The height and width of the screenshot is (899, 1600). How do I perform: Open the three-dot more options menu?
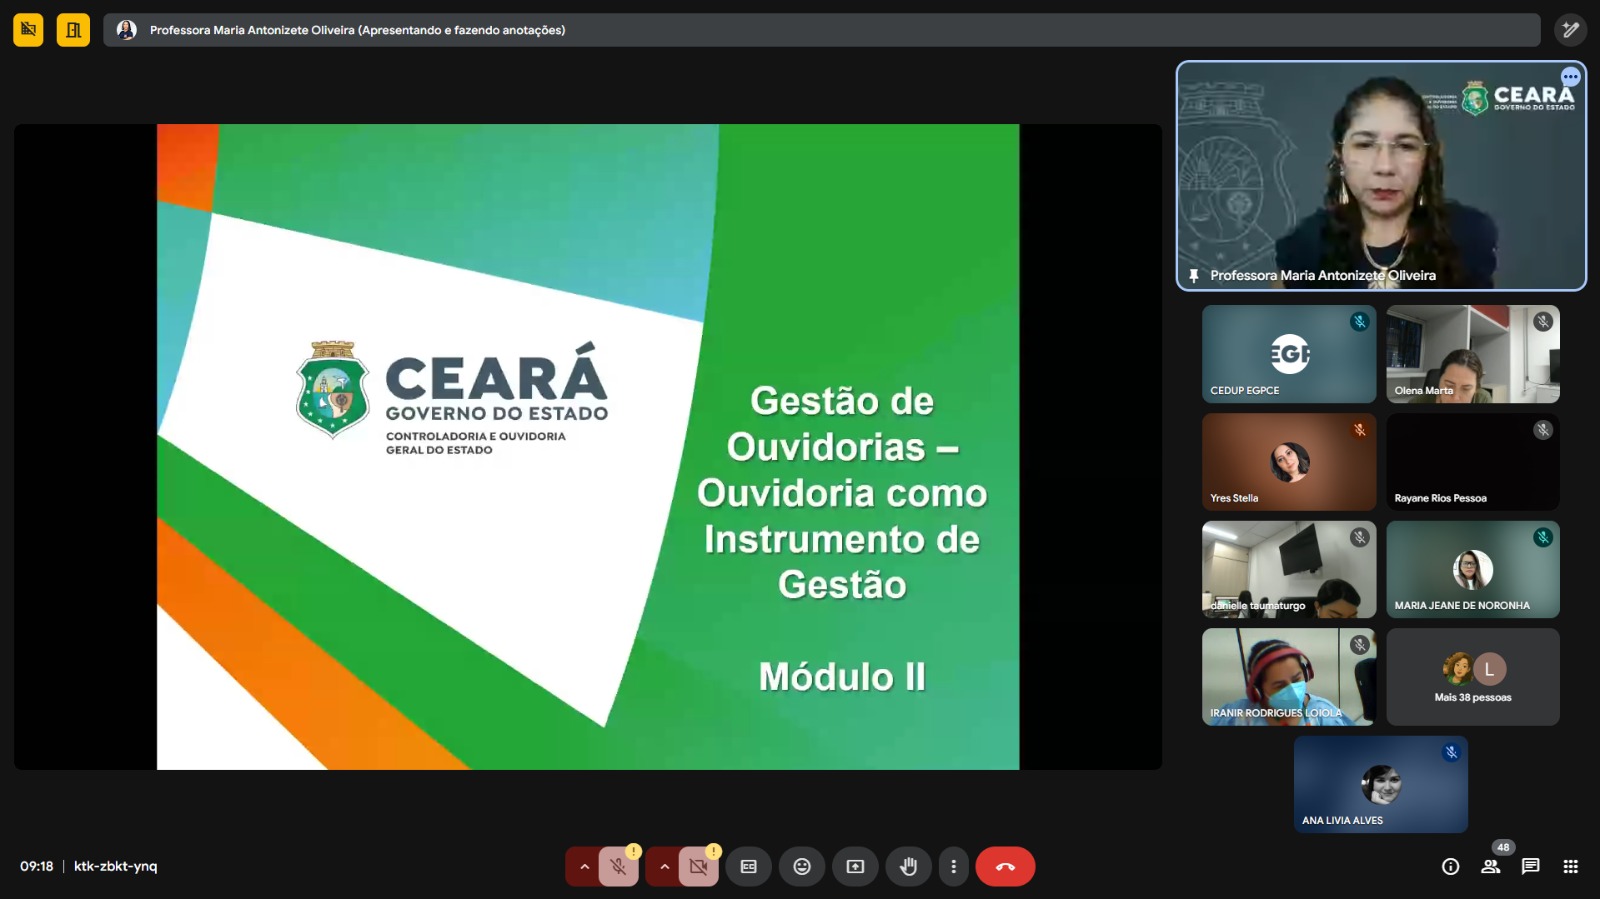953,867
